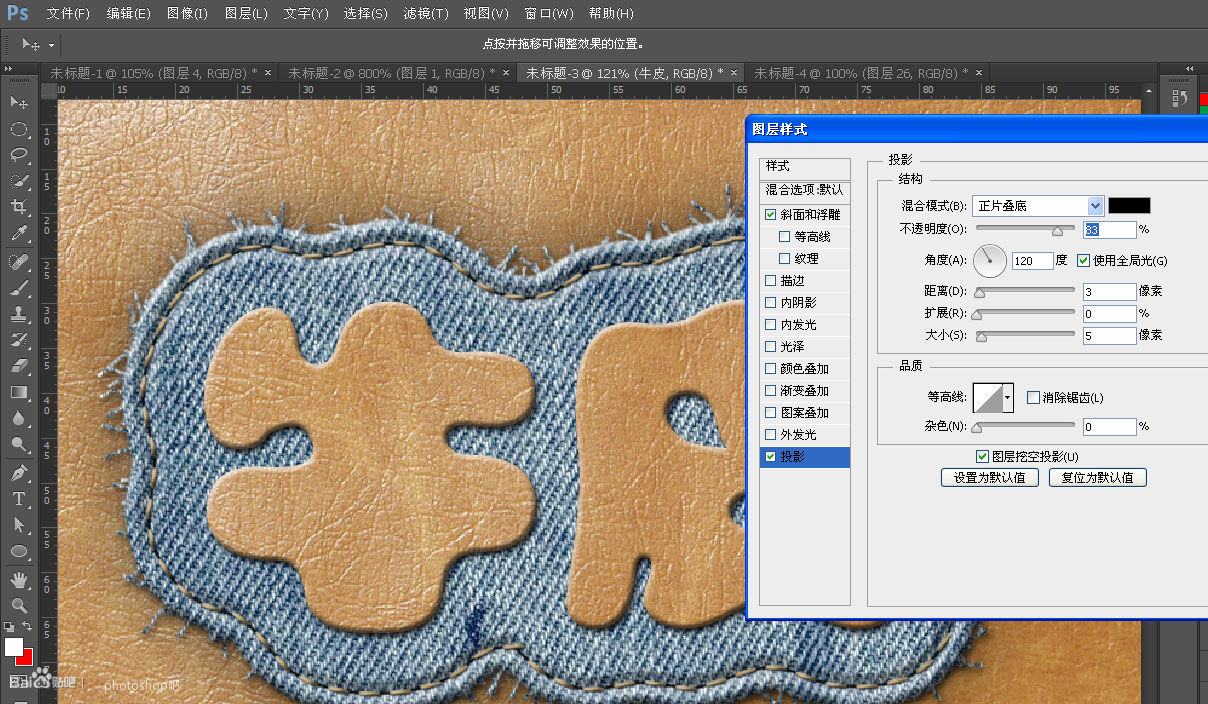
Task: Select the Move tool
Action: pos(19,102)
